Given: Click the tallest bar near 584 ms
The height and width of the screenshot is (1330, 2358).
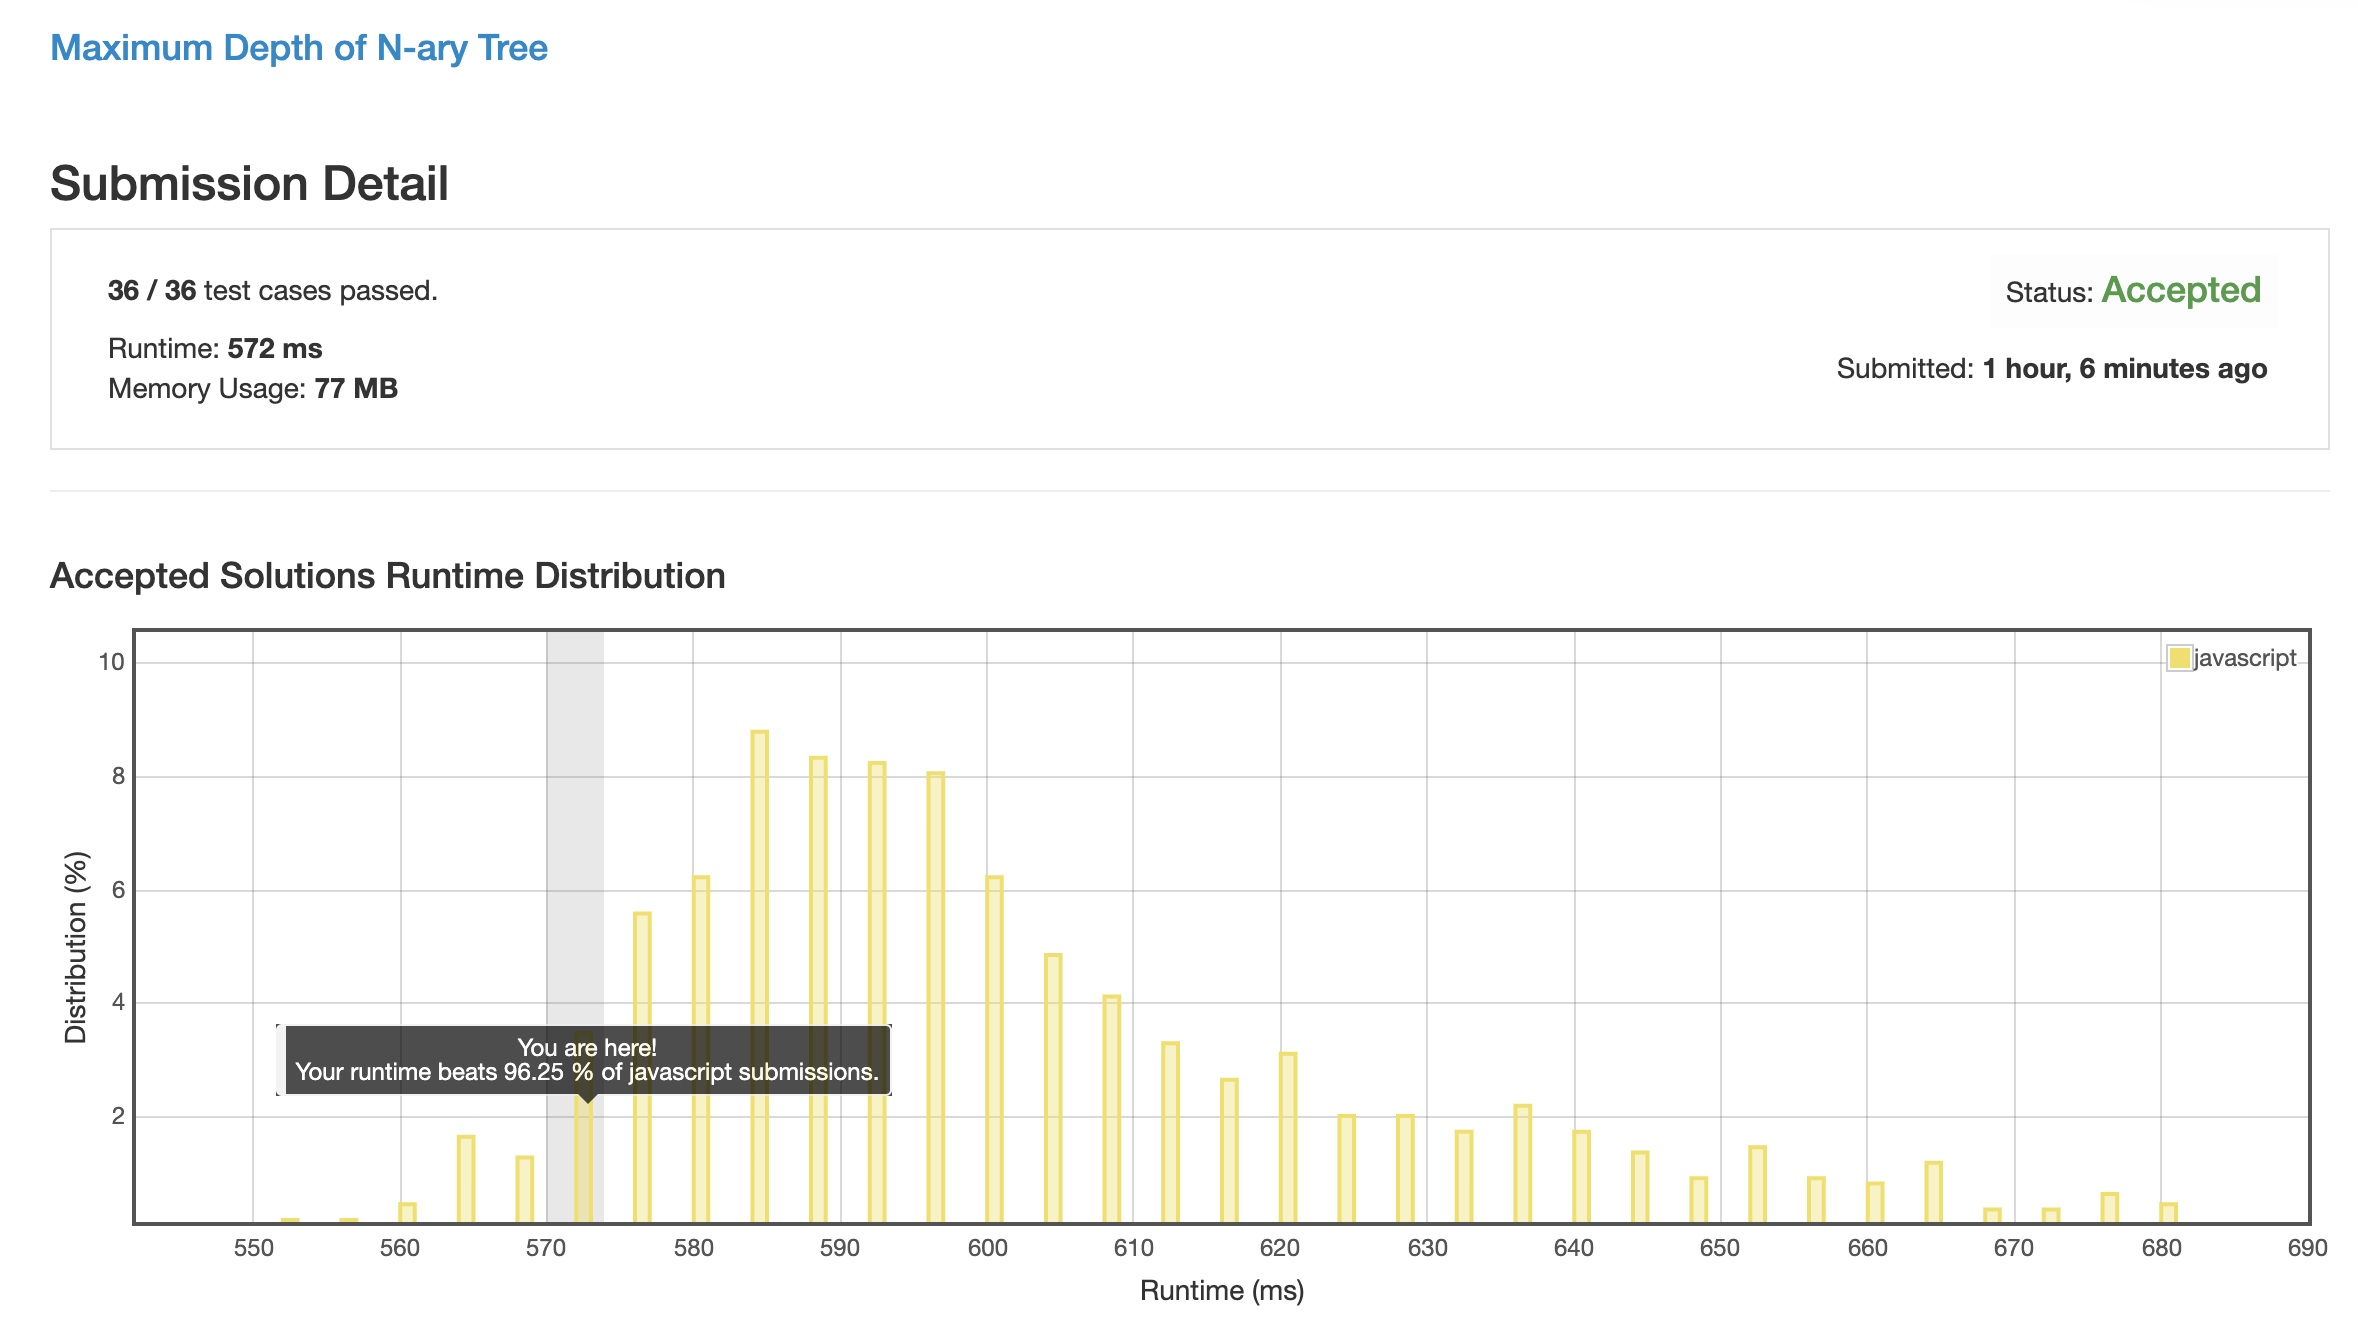Looking at the screenshot, I should 760,977.
